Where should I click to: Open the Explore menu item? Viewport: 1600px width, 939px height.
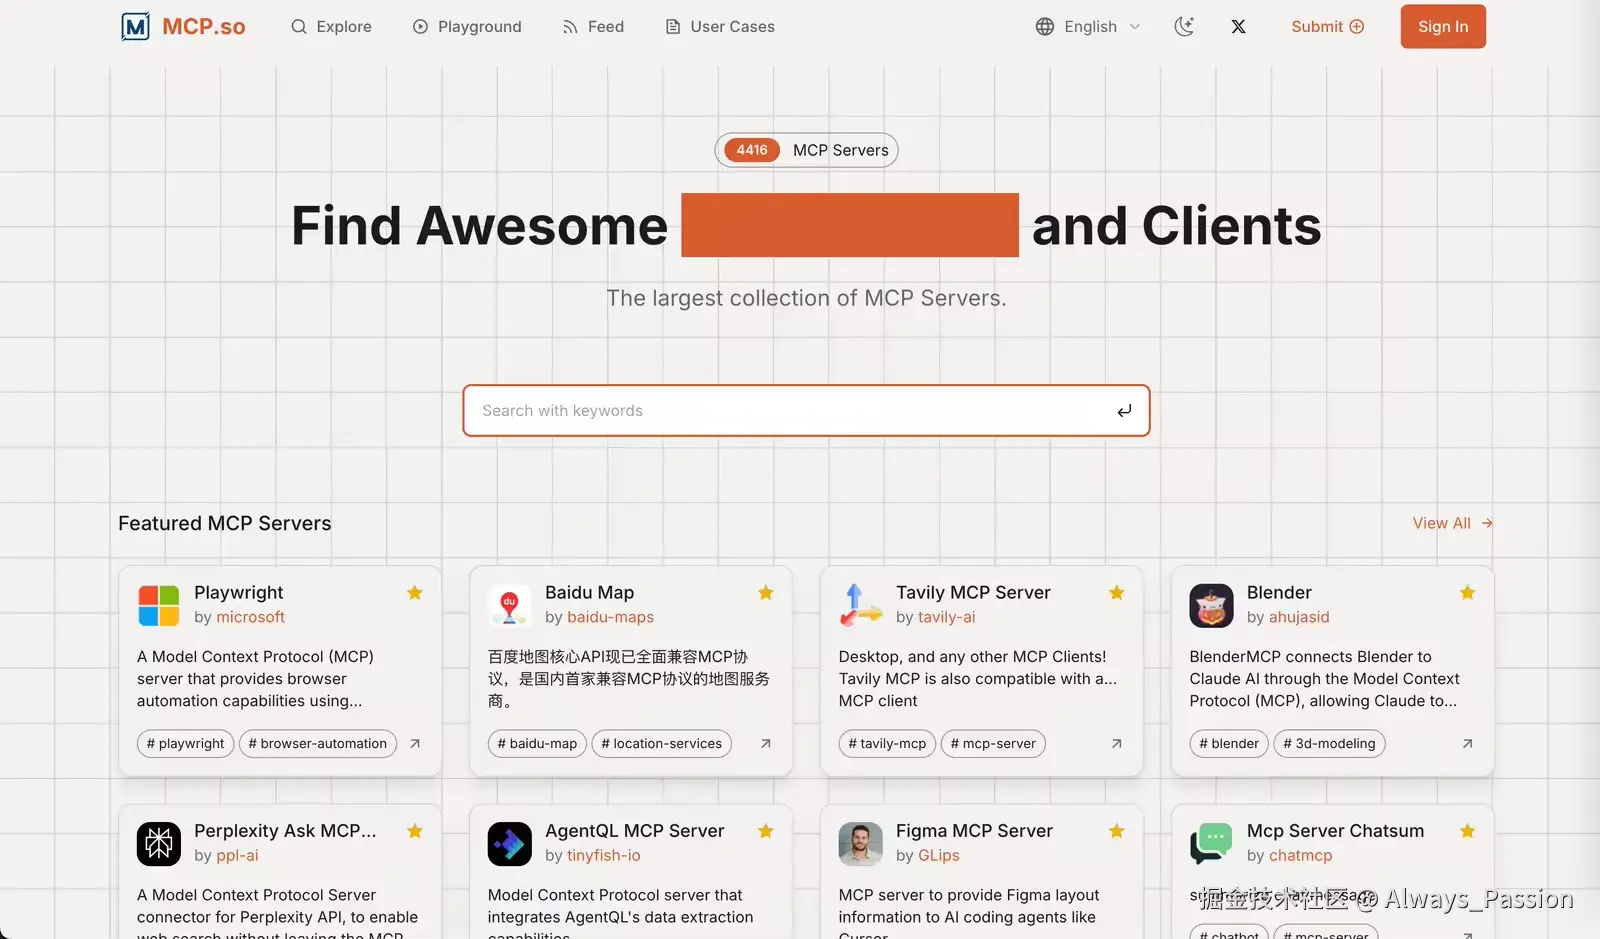coord(331,27)
